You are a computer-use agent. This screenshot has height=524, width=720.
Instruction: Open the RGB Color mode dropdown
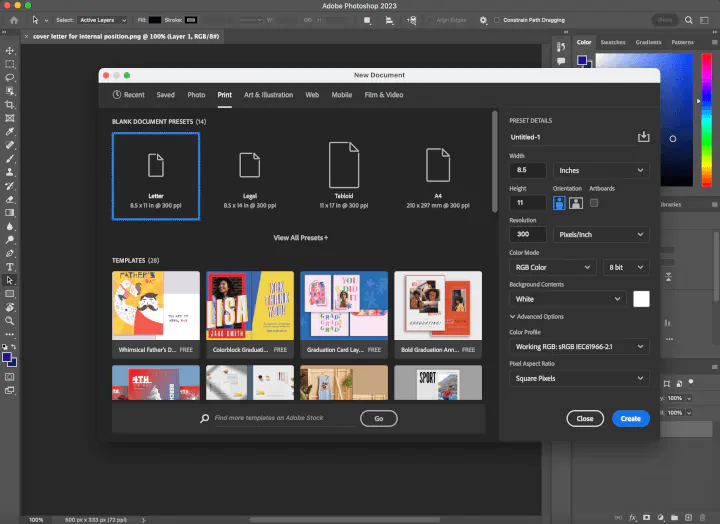(x=552, y=267)
